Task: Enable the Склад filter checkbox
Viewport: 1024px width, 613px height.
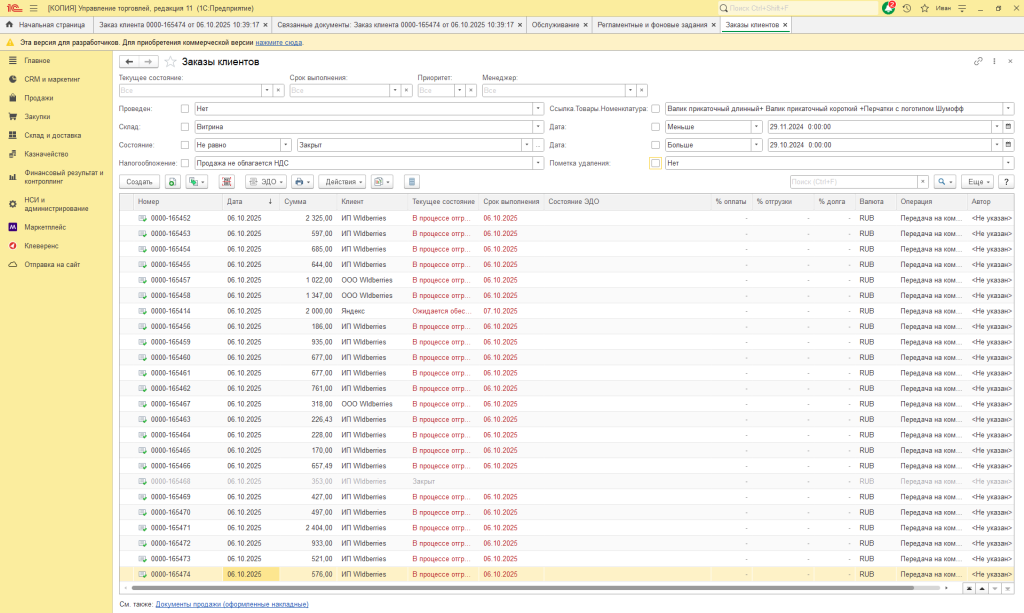Action: 185,127
